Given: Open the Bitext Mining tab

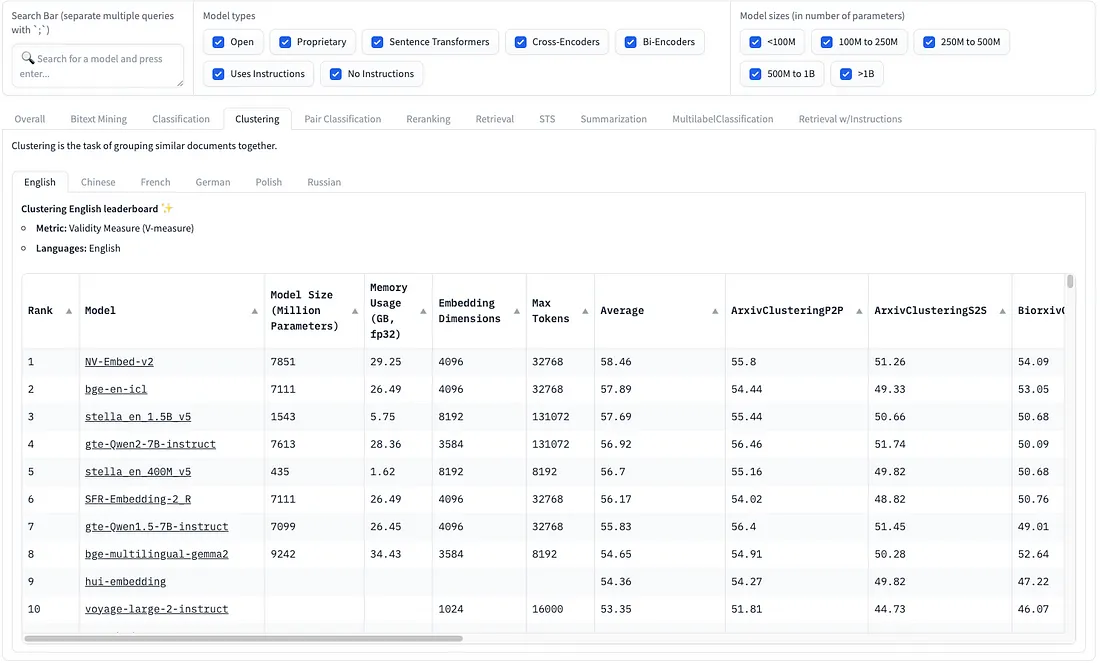Looking at the screenshot, I should pyautogui.click(x=98, y=119).
